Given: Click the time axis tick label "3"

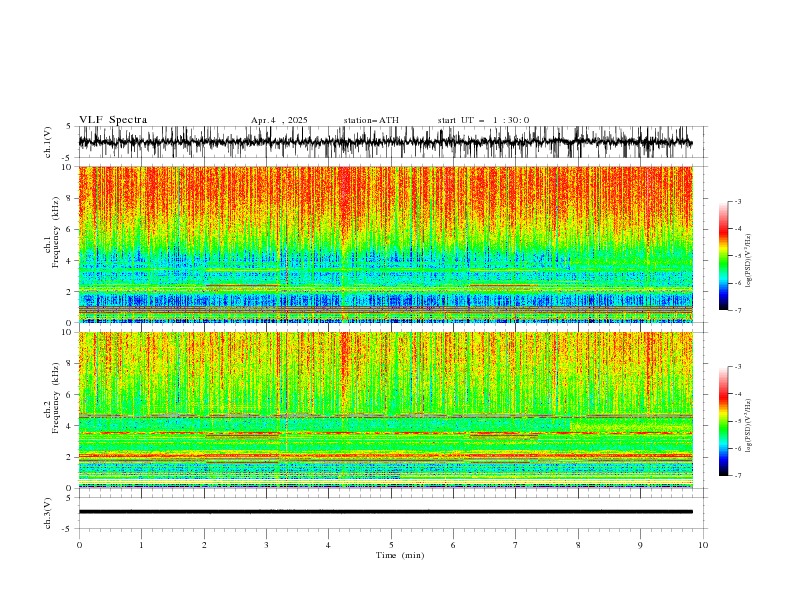Looking at the screenshot, I should tap(266, 545).
